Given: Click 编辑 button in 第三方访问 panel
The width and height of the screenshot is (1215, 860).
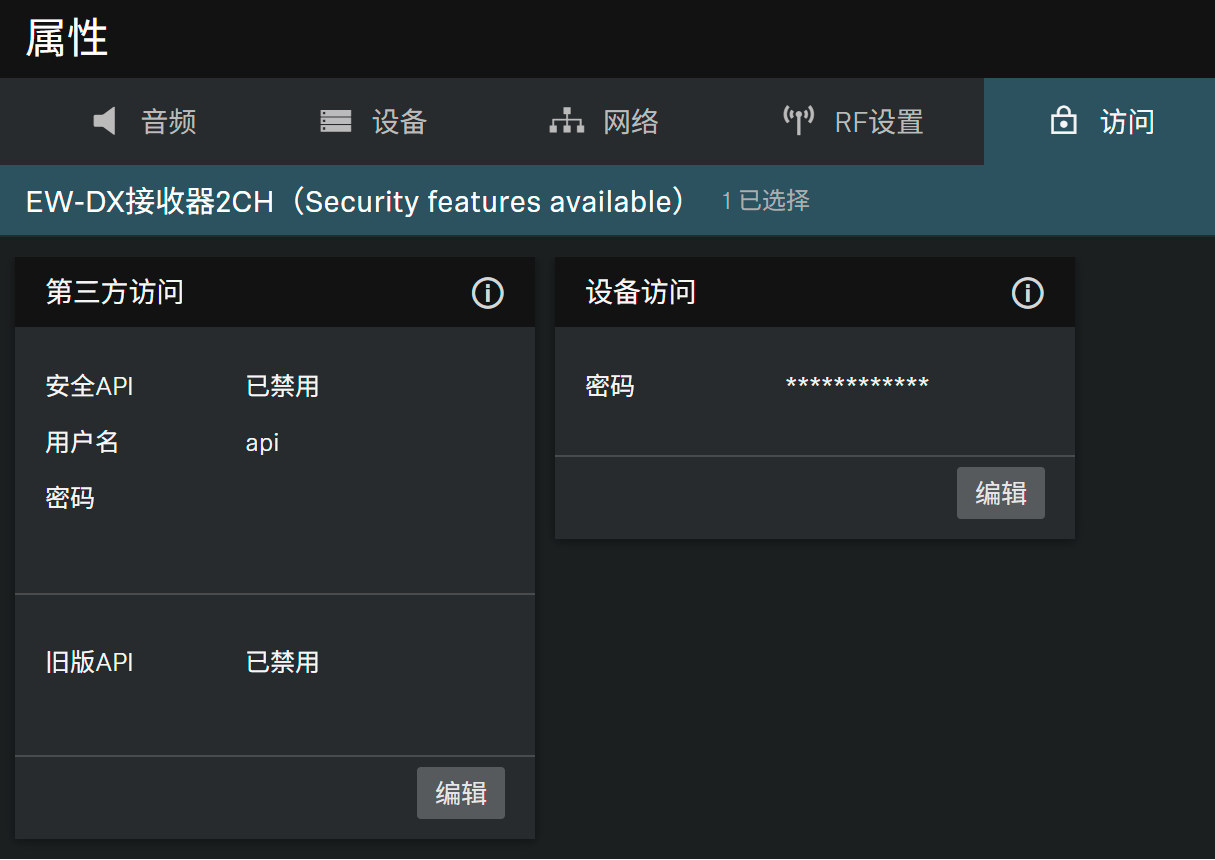Looking at the screenshot, I should (461, 793).
